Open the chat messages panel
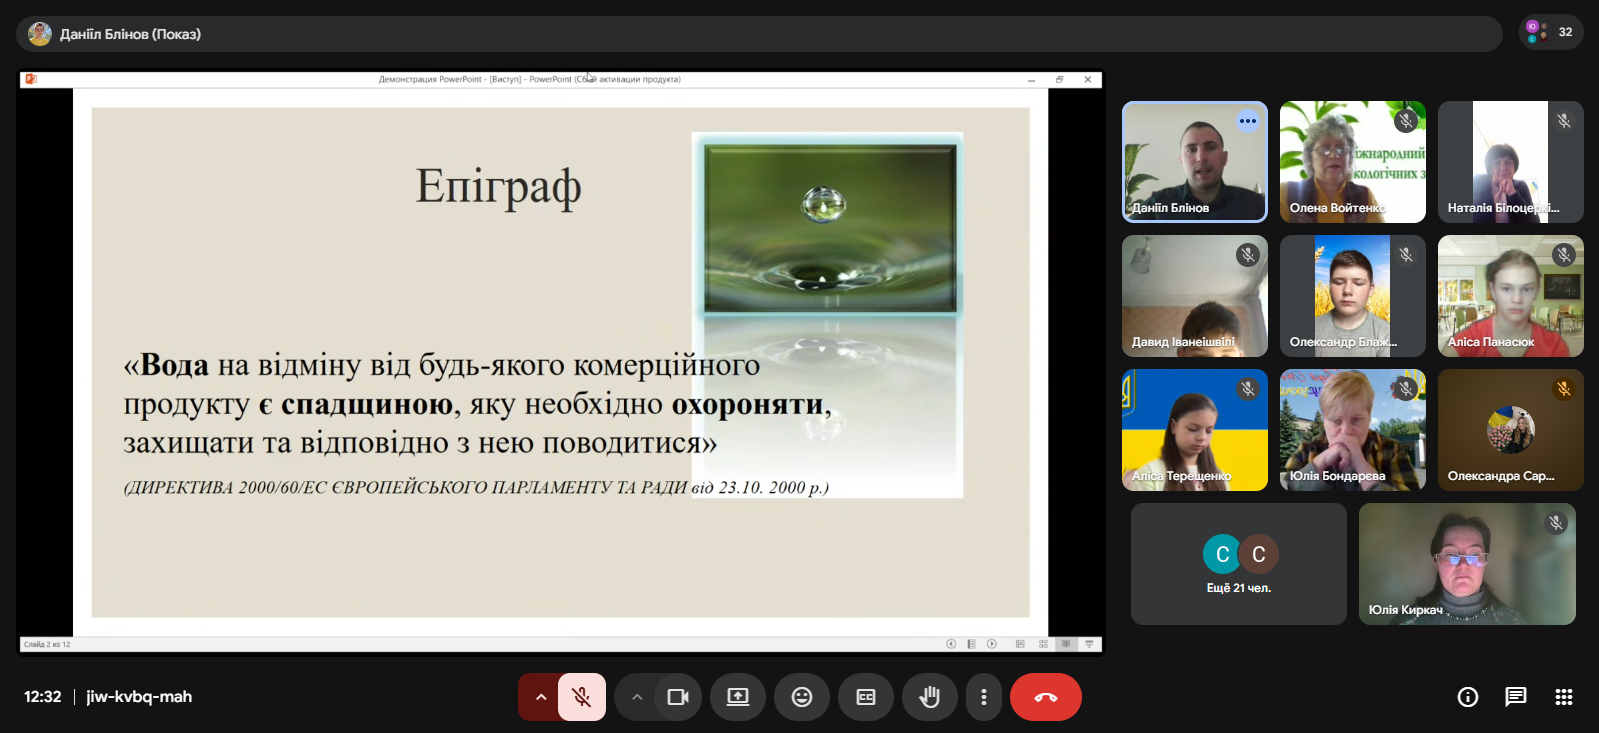The image size is (1599, 733). [1516, 697]
